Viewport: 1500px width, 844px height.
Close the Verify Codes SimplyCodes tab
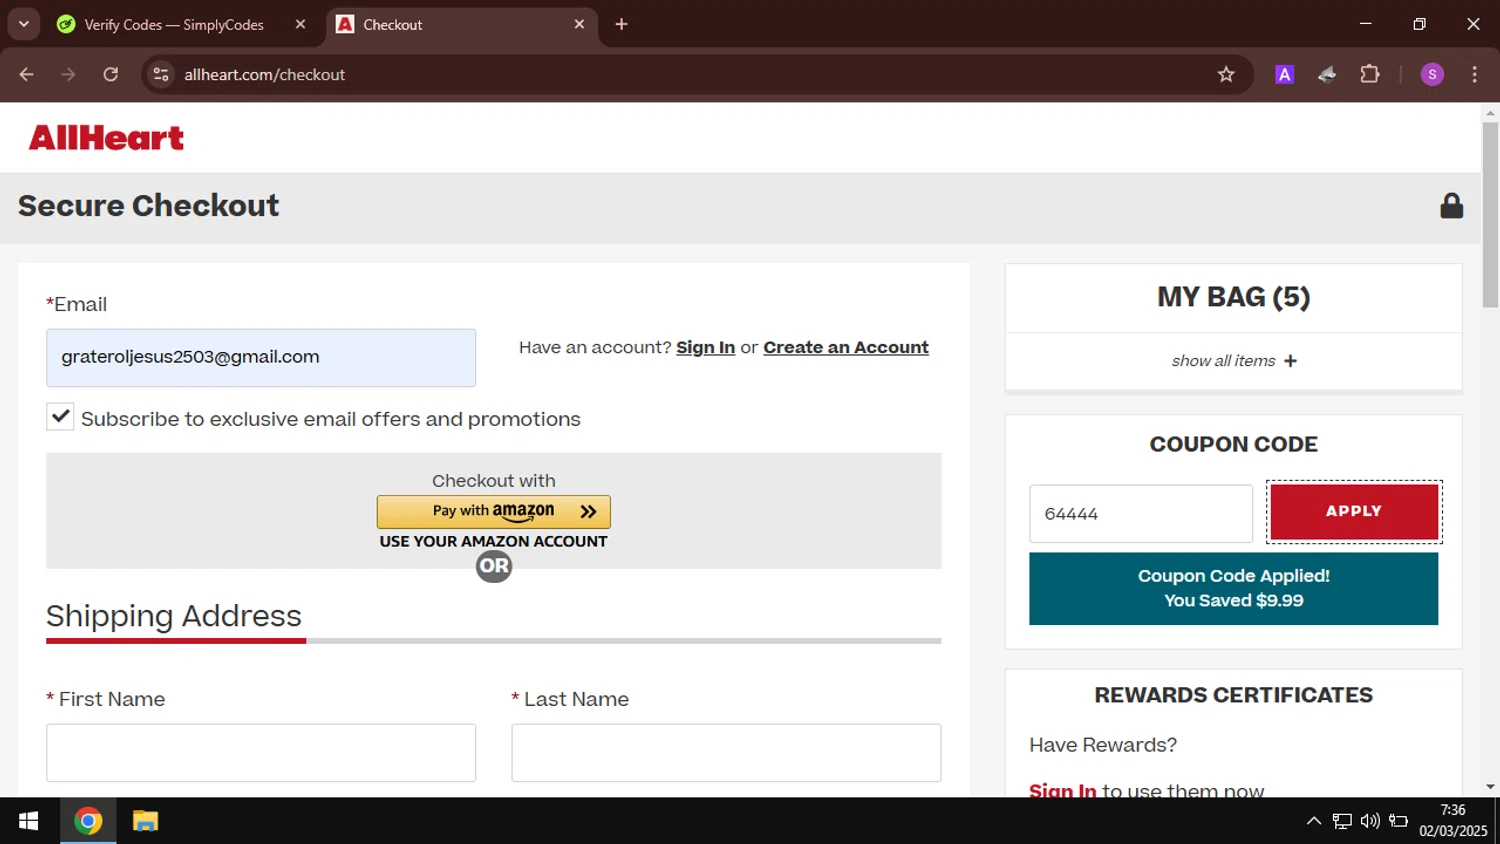[x=300, y=24]
